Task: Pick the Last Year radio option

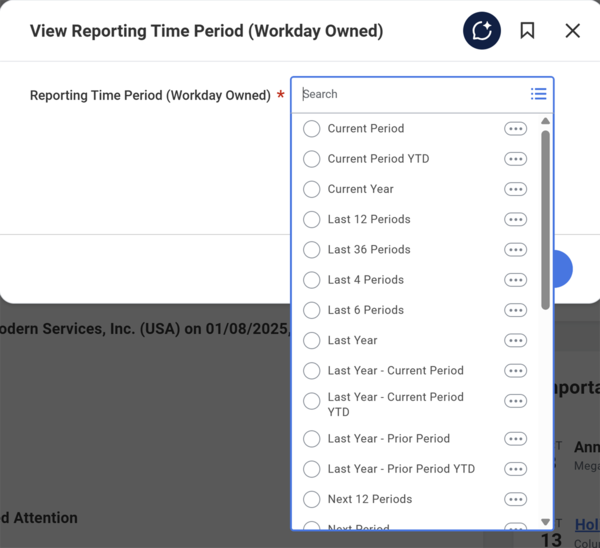Action: [311, 340]
